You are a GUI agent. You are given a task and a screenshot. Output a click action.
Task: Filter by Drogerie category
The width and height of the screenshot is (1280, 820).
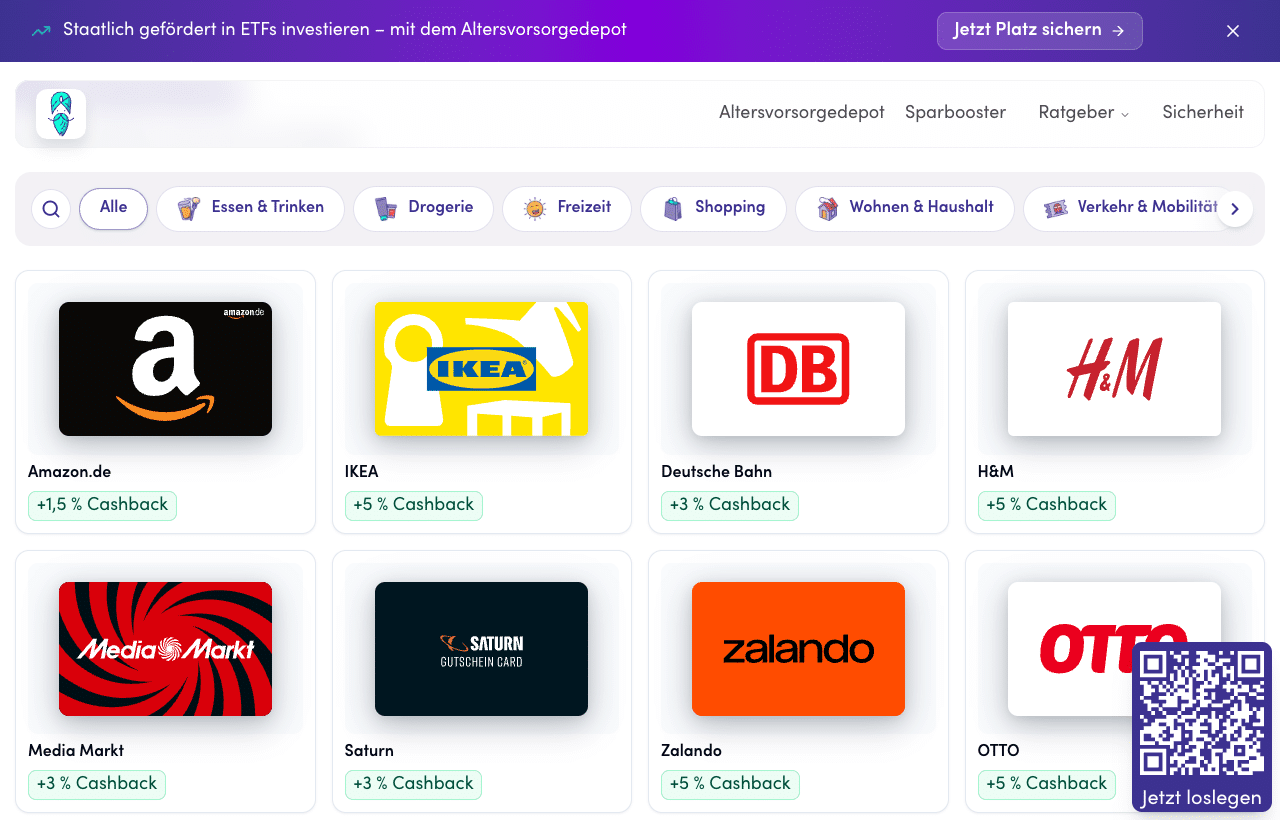click(424, 209)
